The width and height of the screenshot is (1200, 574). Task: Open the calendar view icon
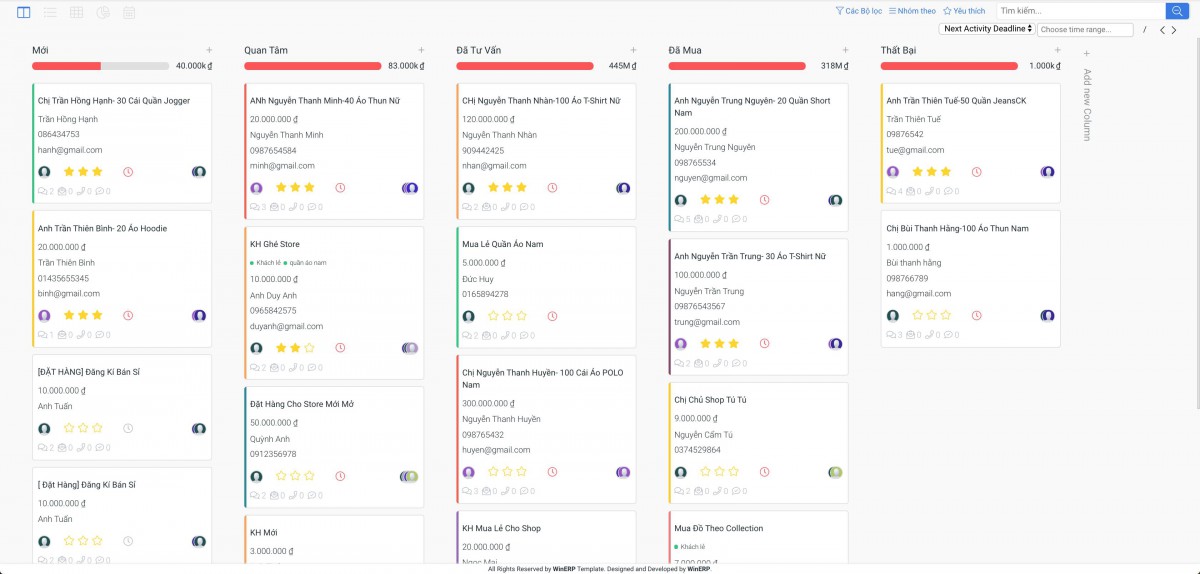pos(129,12)
